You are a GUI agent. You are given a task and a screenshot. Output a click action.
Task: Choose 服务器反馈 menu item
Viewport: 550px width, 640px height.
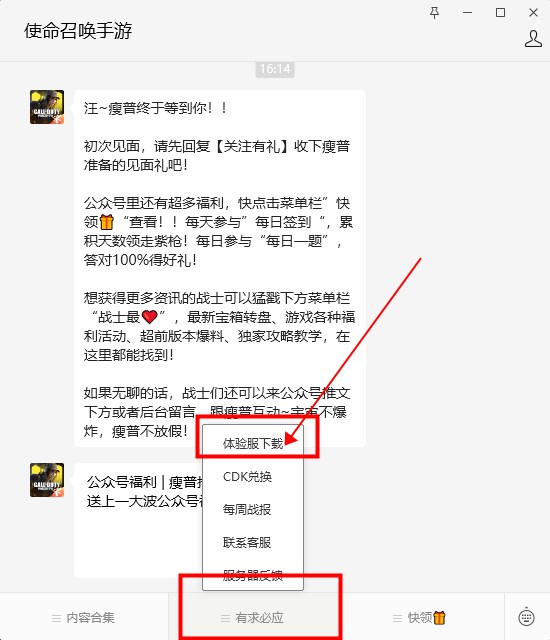[253, 575]
